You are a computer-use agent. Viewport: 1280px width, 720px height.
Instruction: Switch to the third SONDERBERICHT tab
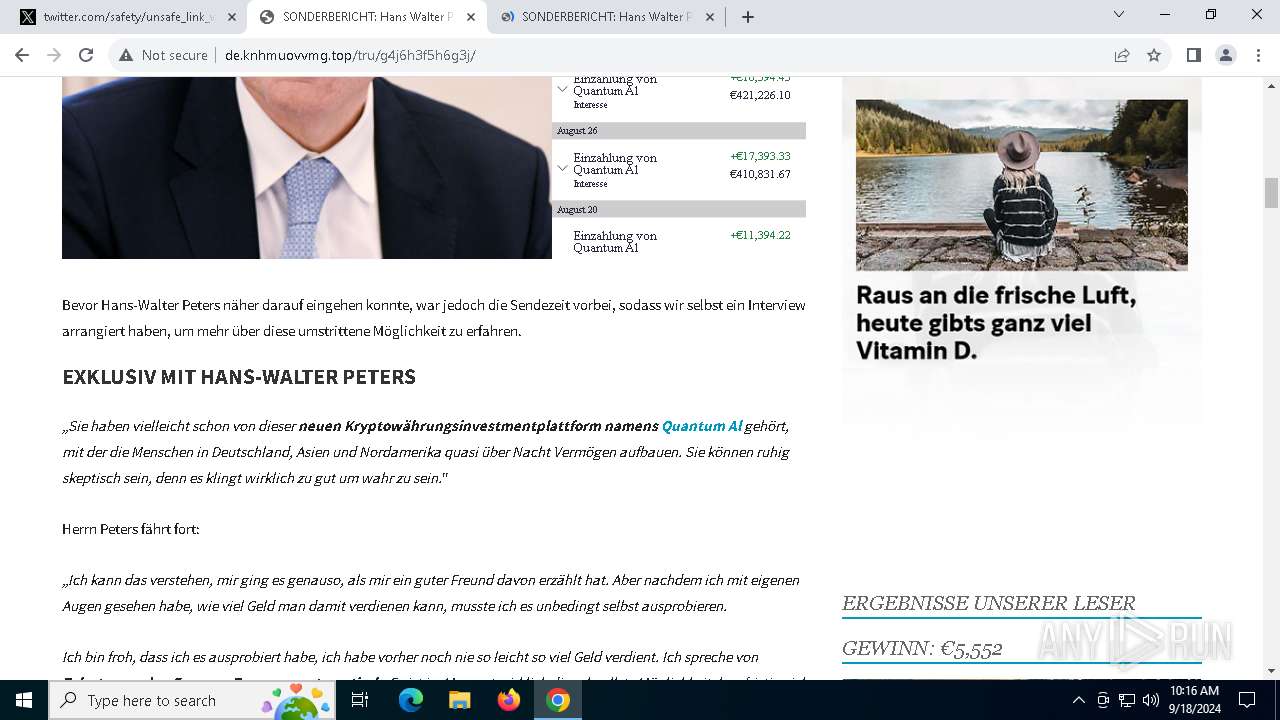(606, 17)
